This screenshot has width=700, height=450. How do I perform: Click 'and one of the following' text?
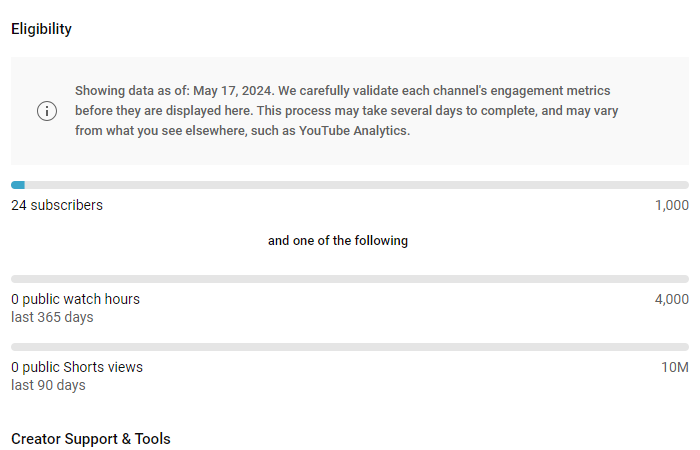pyautogui.click(x=338, y=241)
